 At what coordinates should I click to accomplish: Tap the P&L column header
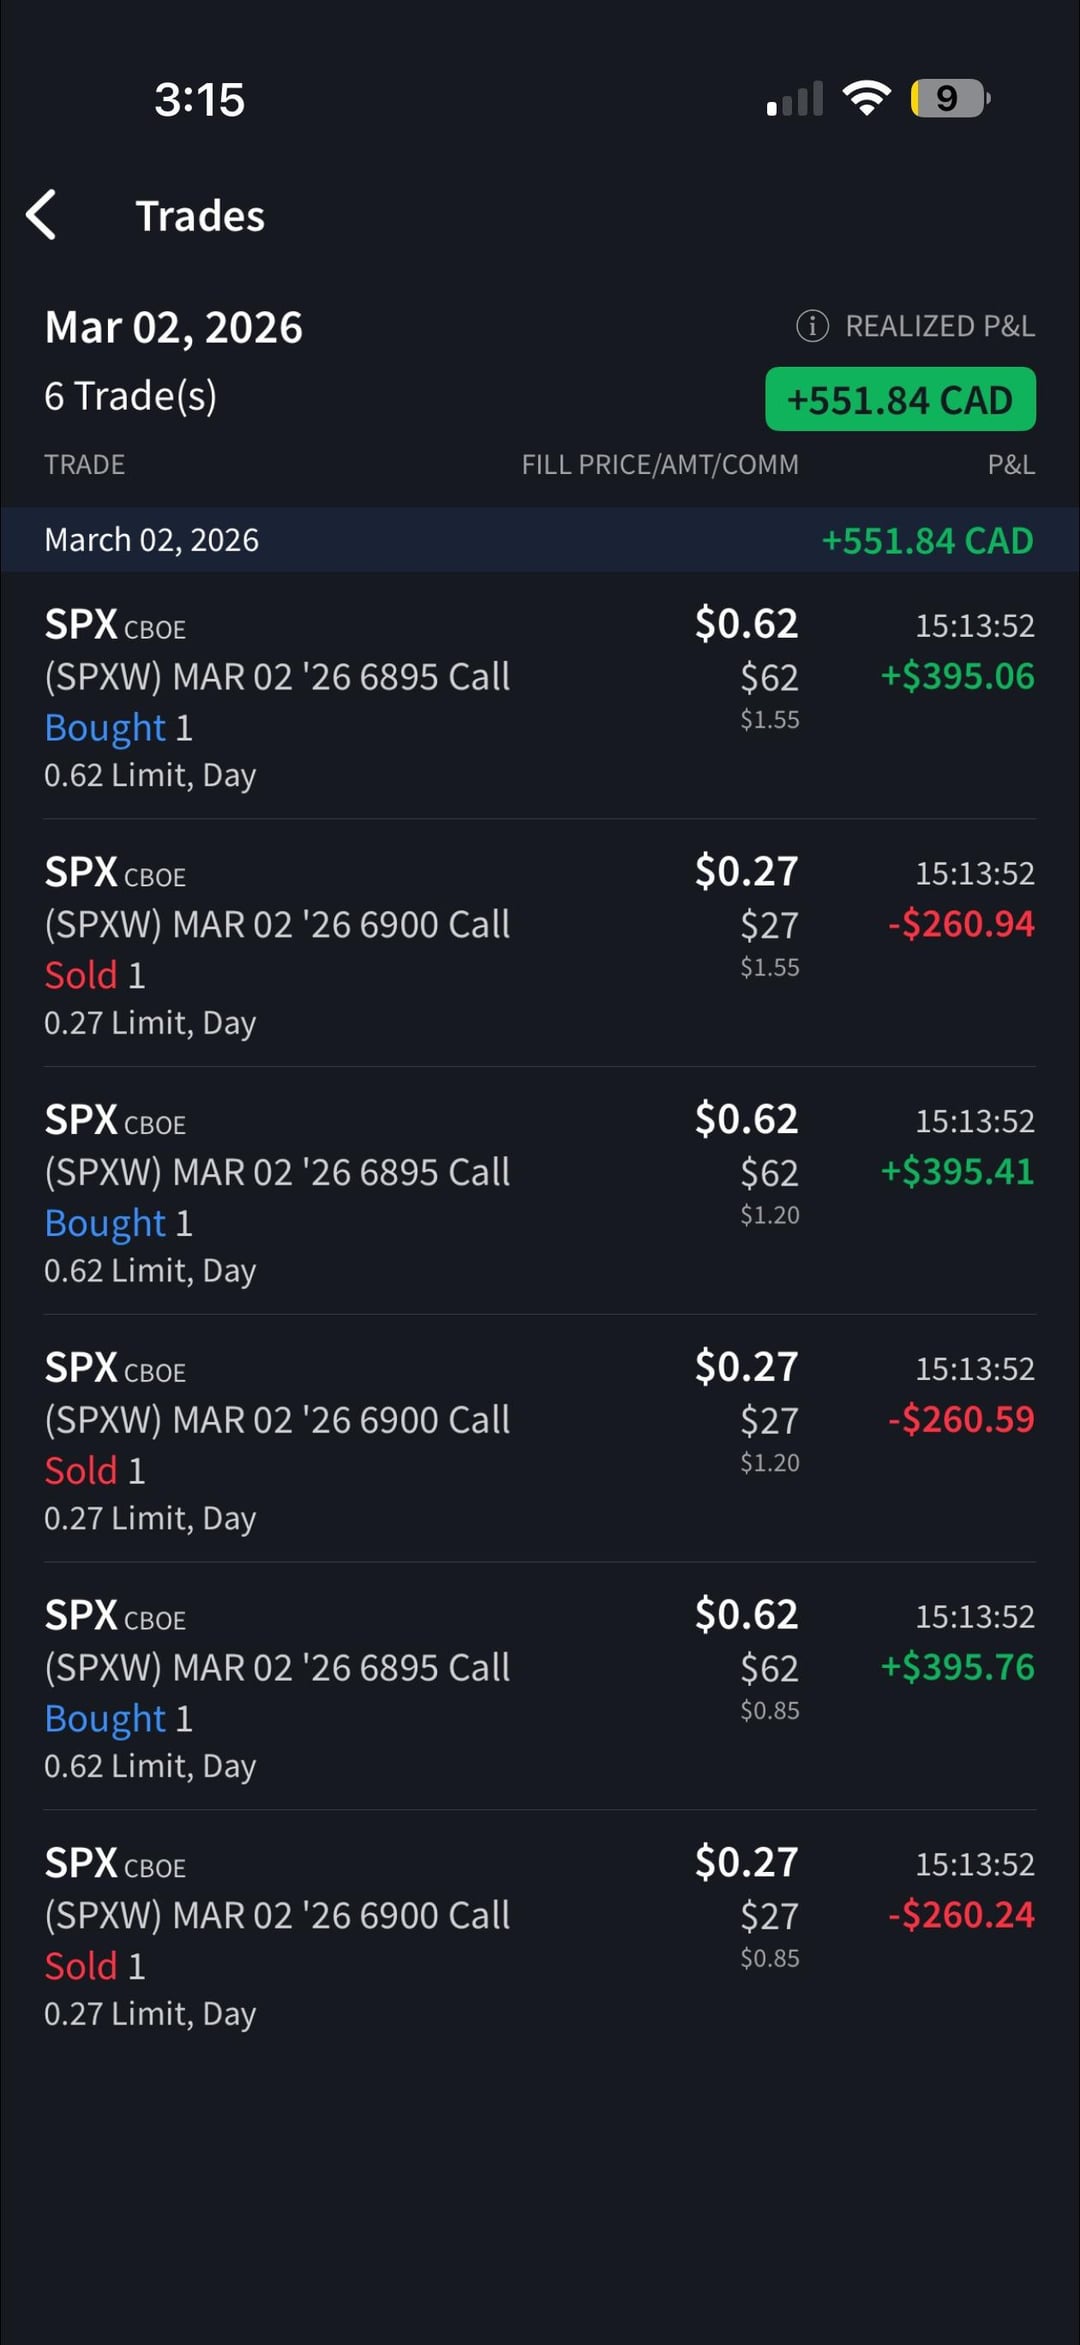pos(1010,465)
